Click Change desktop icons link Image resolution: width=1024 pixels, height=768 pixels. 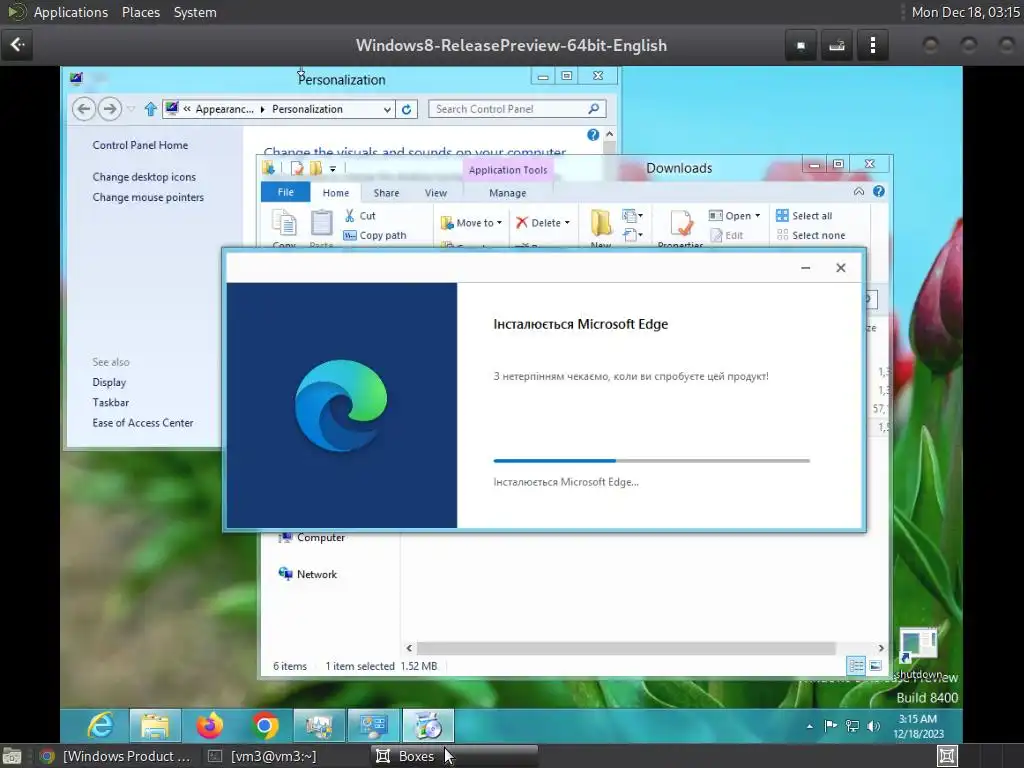pos(144,177)
